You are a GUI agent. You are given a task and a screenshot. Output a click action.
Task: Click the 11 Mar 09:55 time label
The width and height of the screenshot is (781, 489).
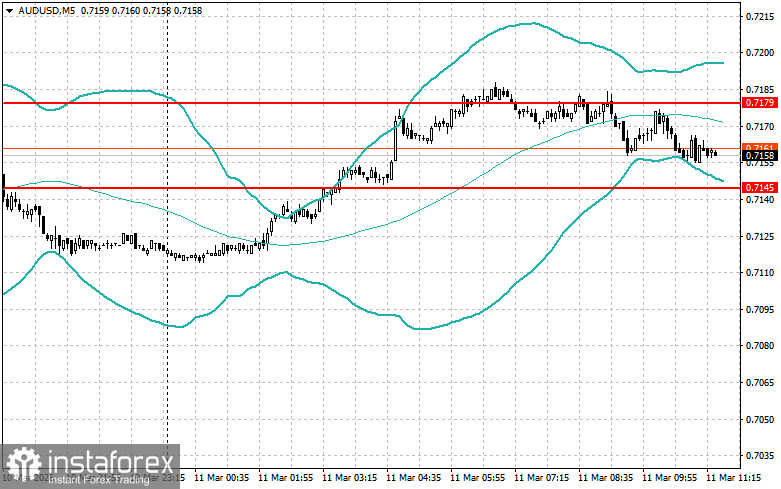[x=669, y=478]
